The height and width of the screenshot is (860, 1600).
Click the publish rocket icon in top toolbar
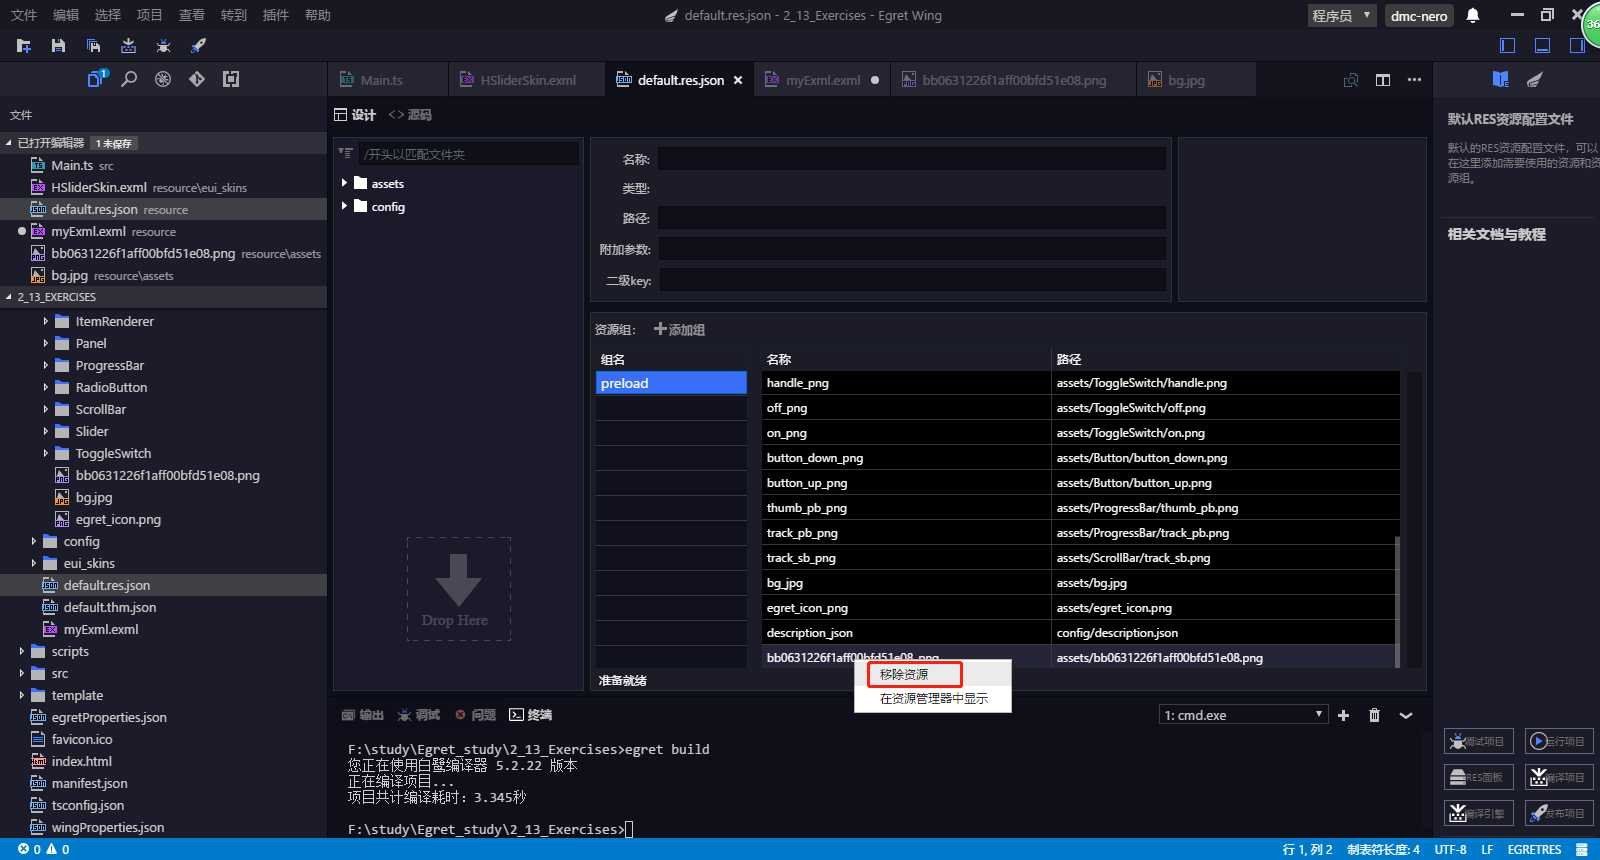(198, 46)
